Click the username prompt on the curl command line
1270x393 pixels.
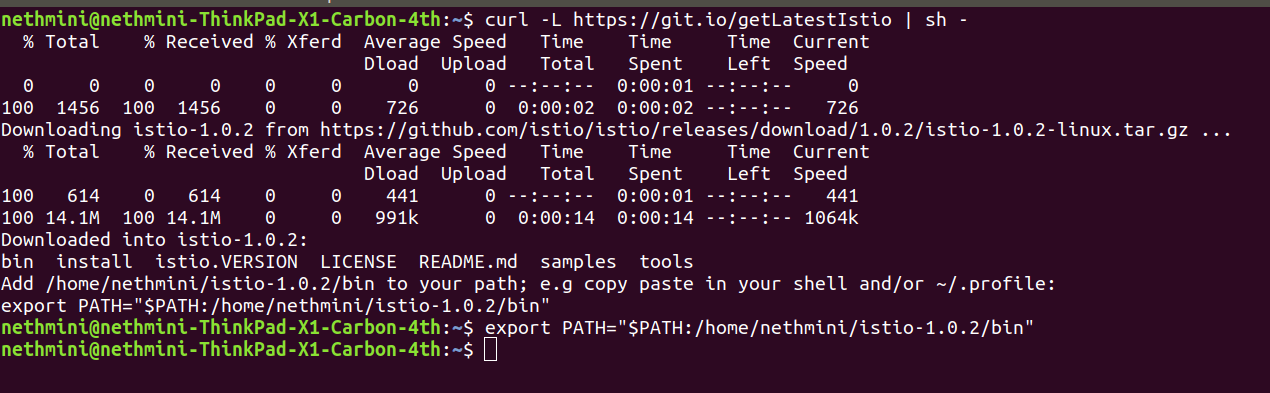221,20
